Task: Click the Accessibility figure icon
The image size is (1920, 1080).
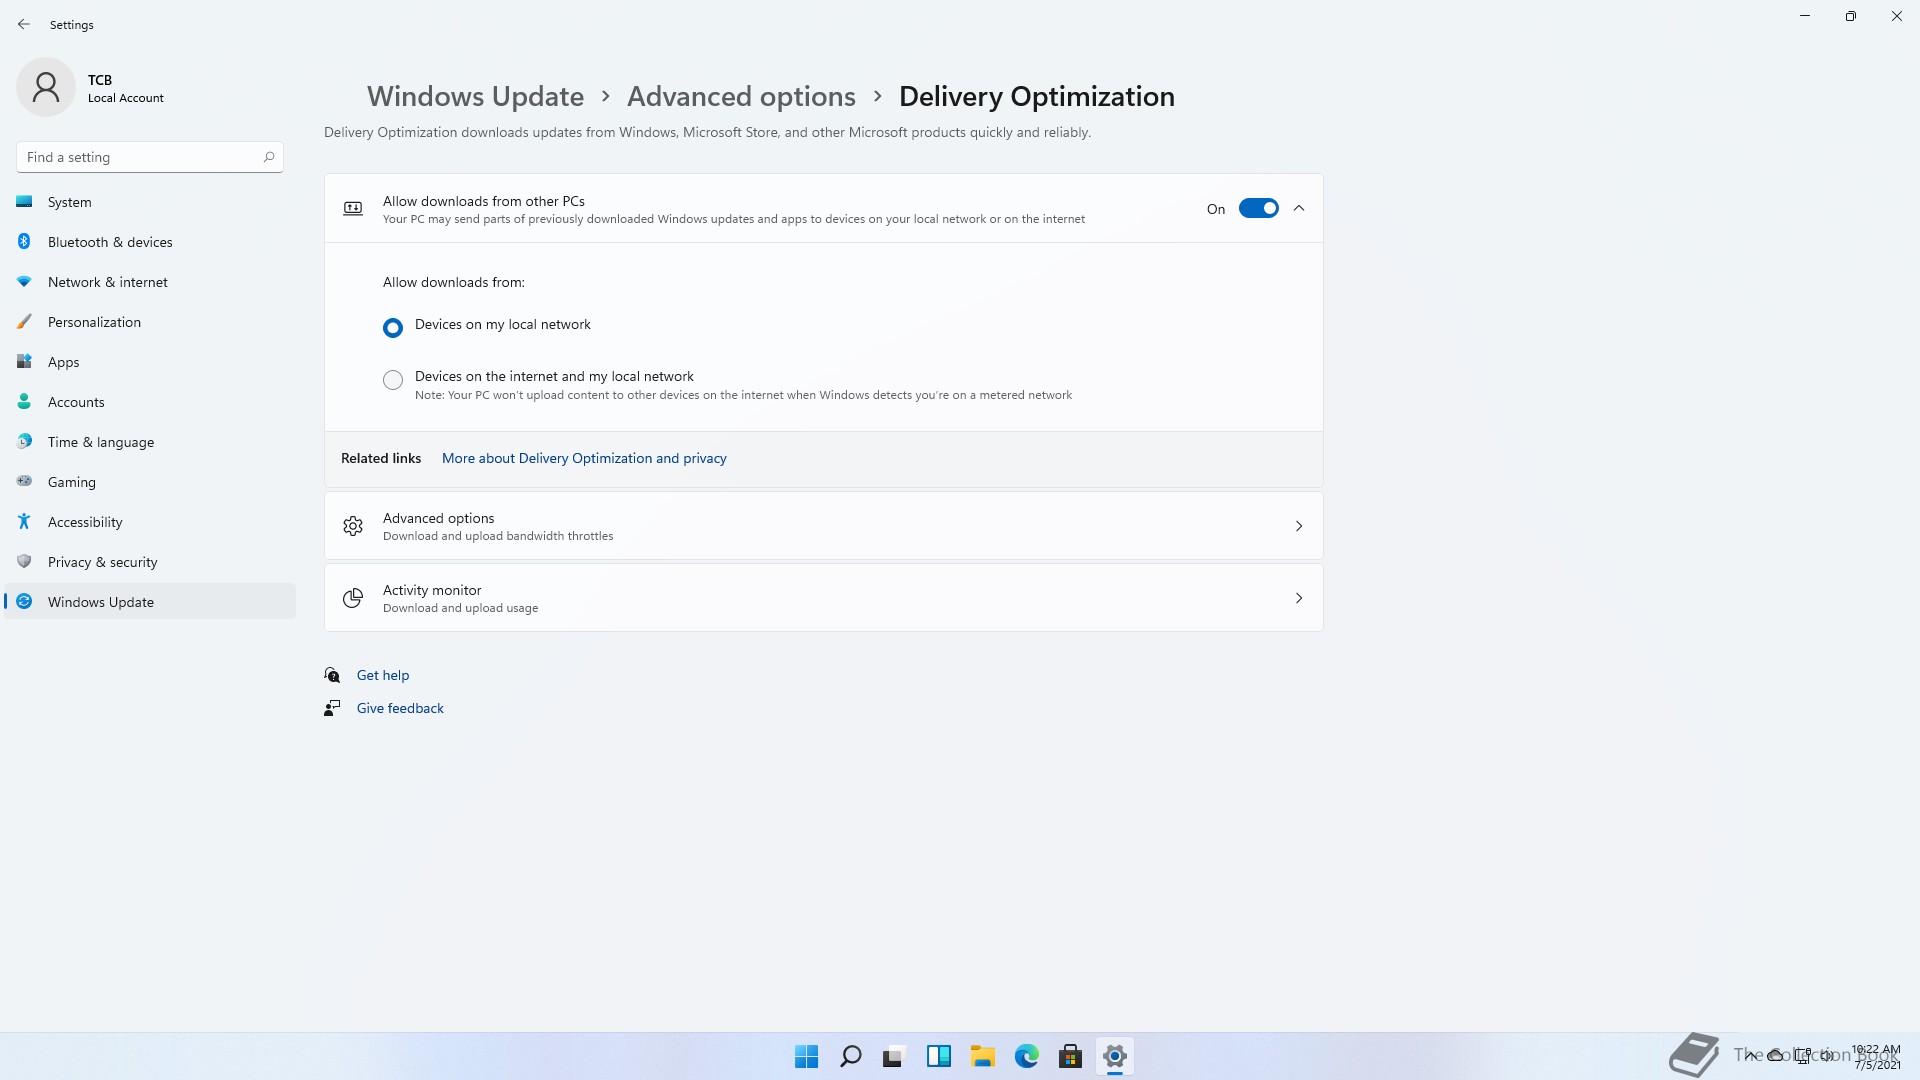Action: tap(24, 522)
